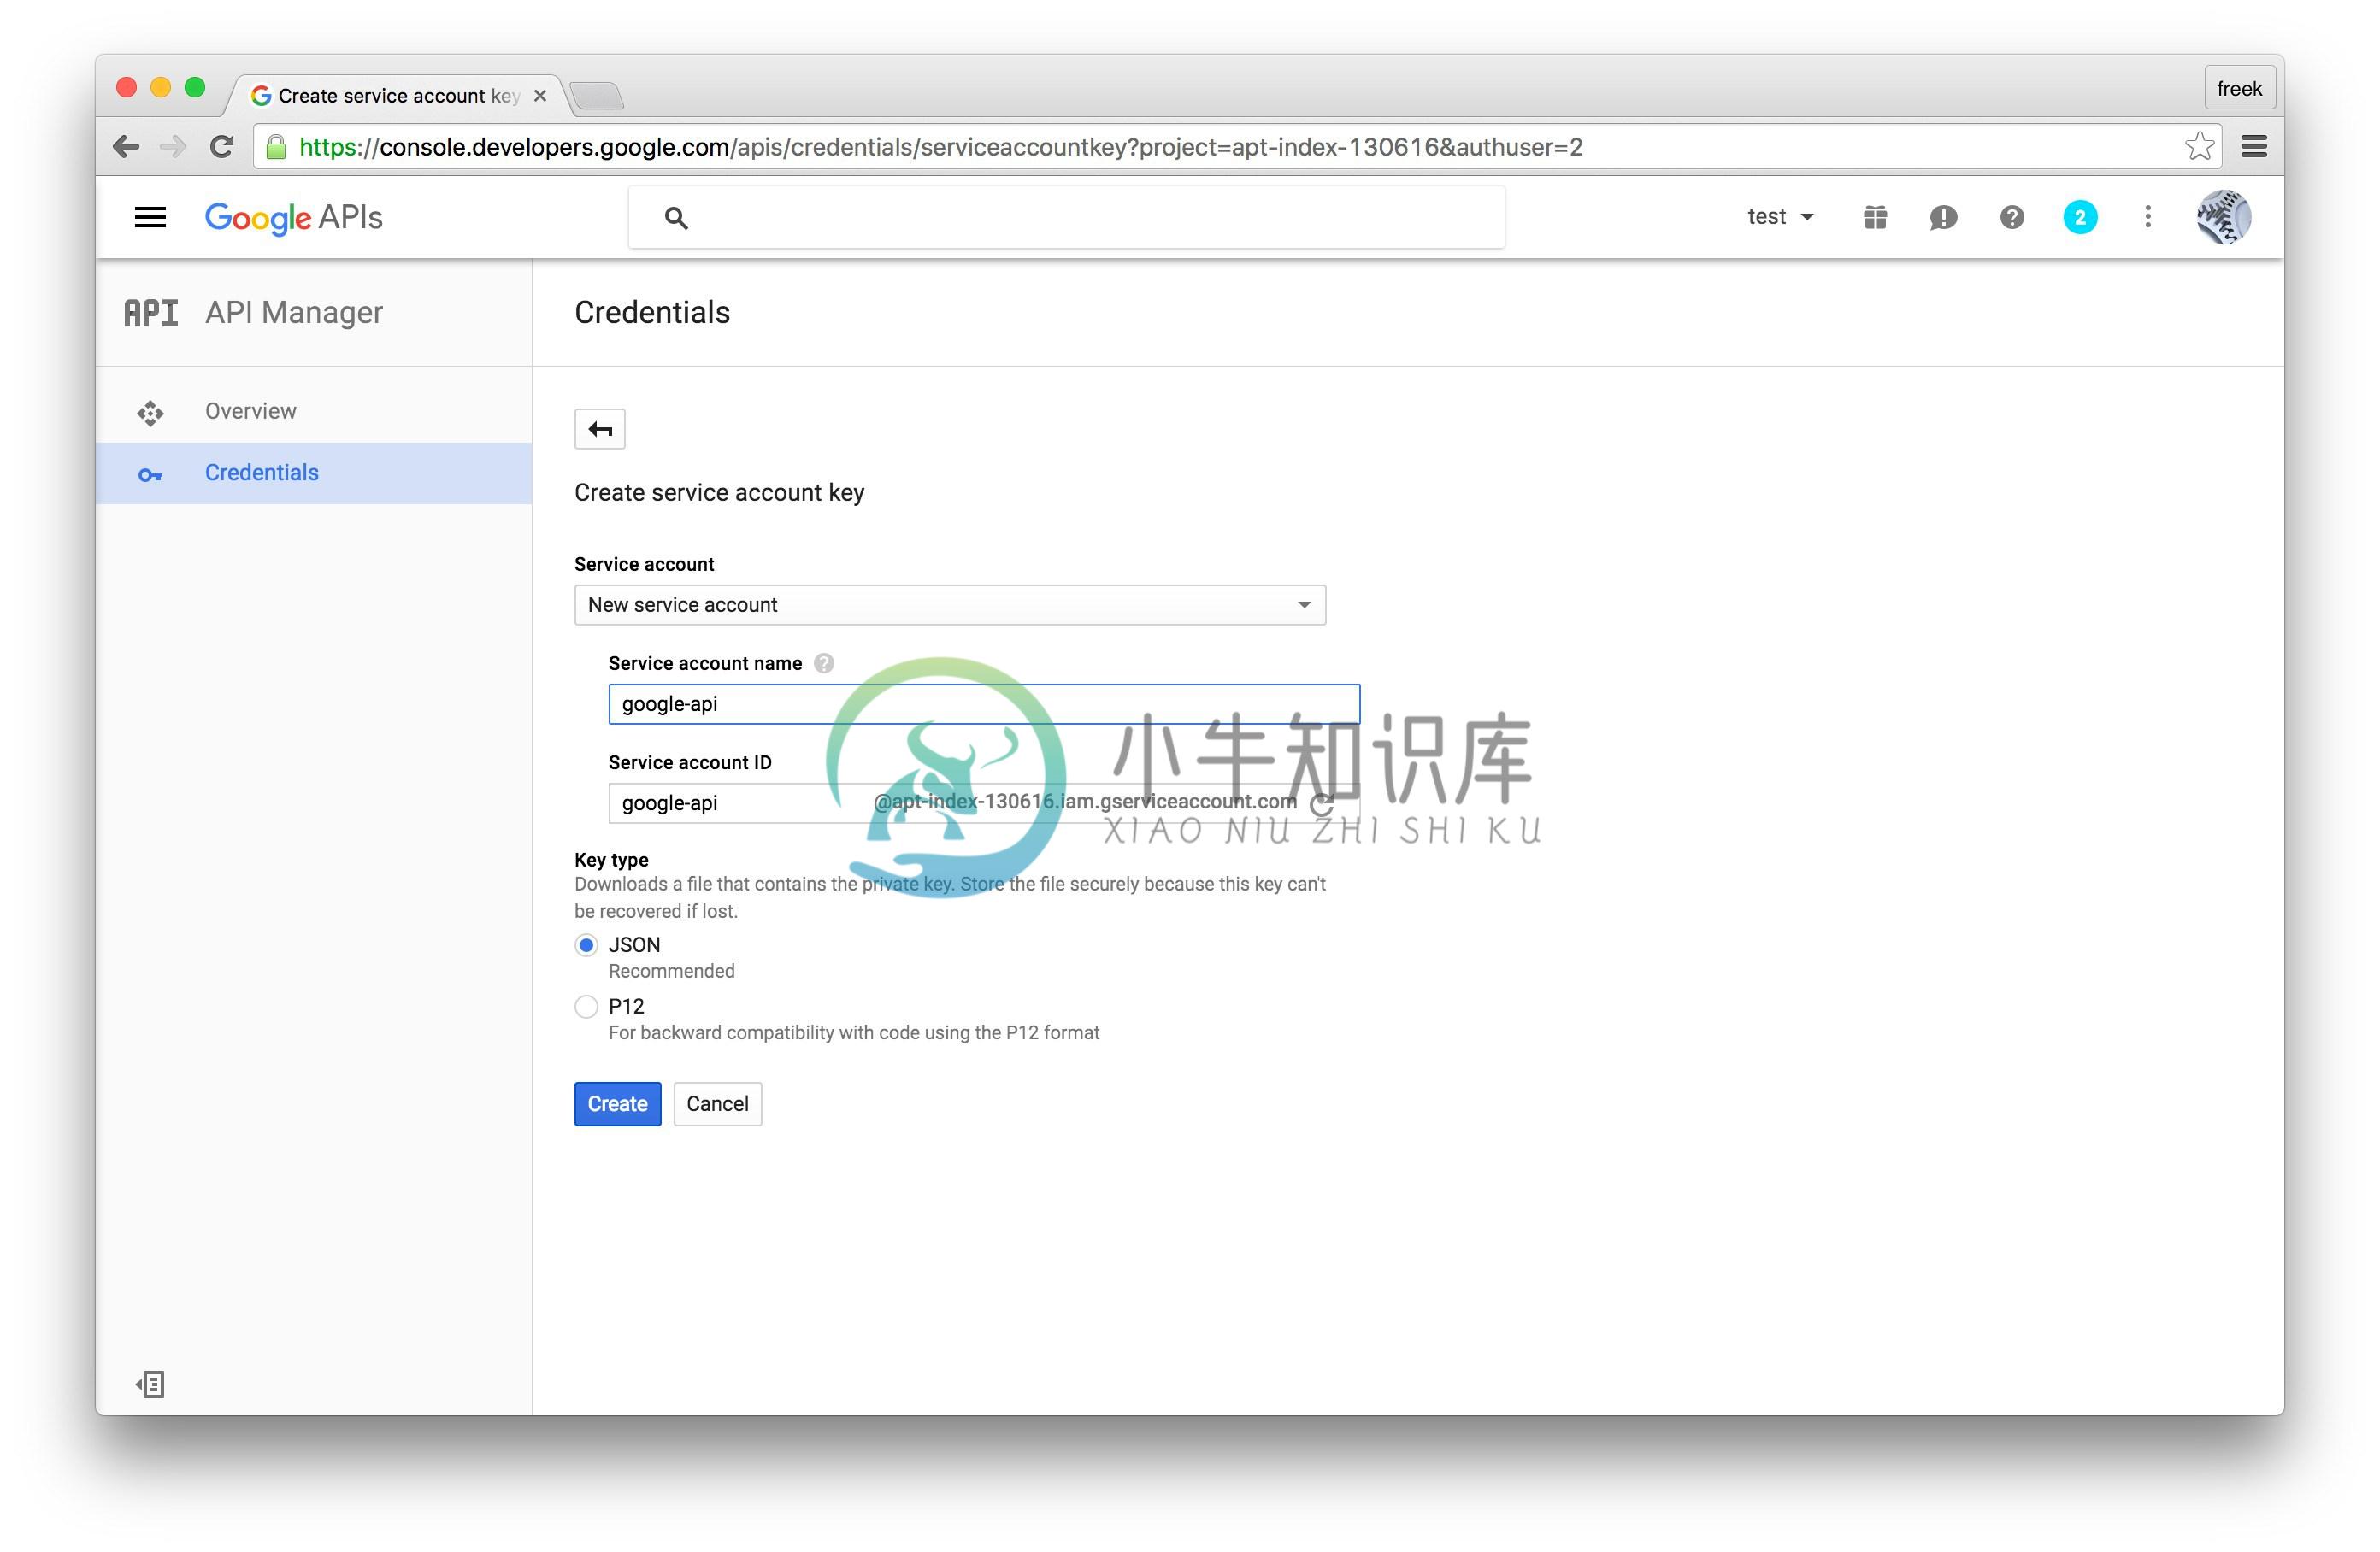Open the test project selector dropdown
Screen dimensions: 2380x1552
pos(1780,217)
